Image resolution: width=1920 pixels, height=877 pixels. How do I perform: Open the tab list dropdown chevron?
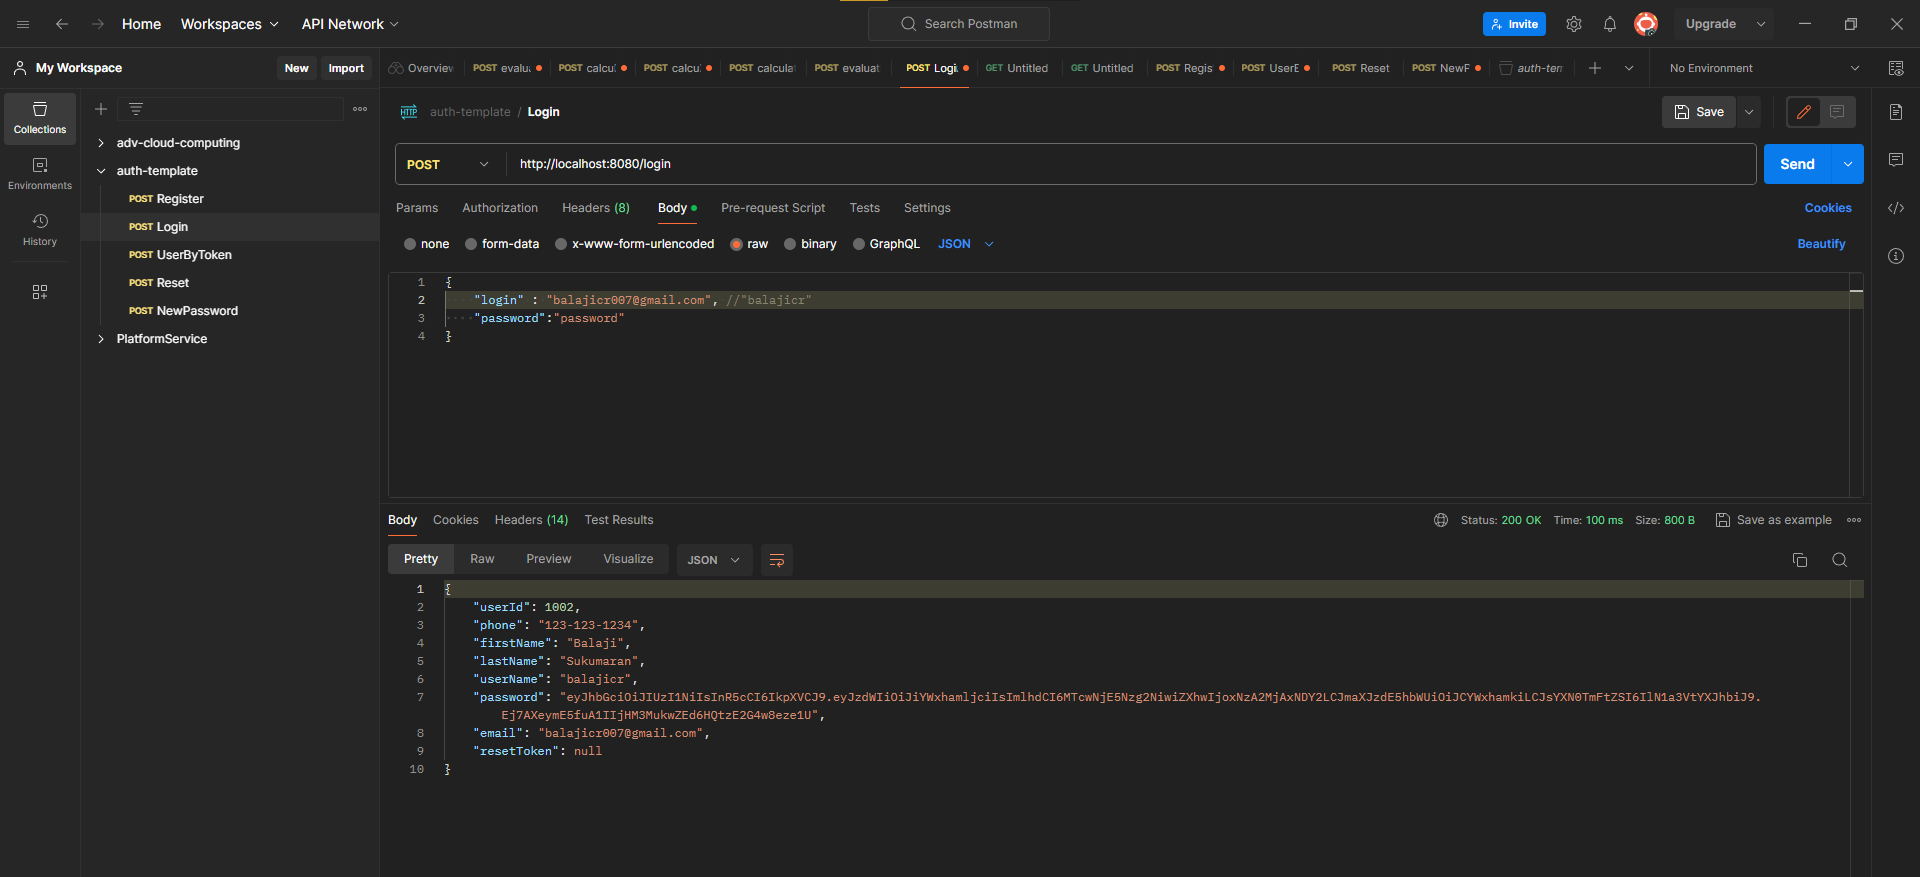pos(1629,68)
